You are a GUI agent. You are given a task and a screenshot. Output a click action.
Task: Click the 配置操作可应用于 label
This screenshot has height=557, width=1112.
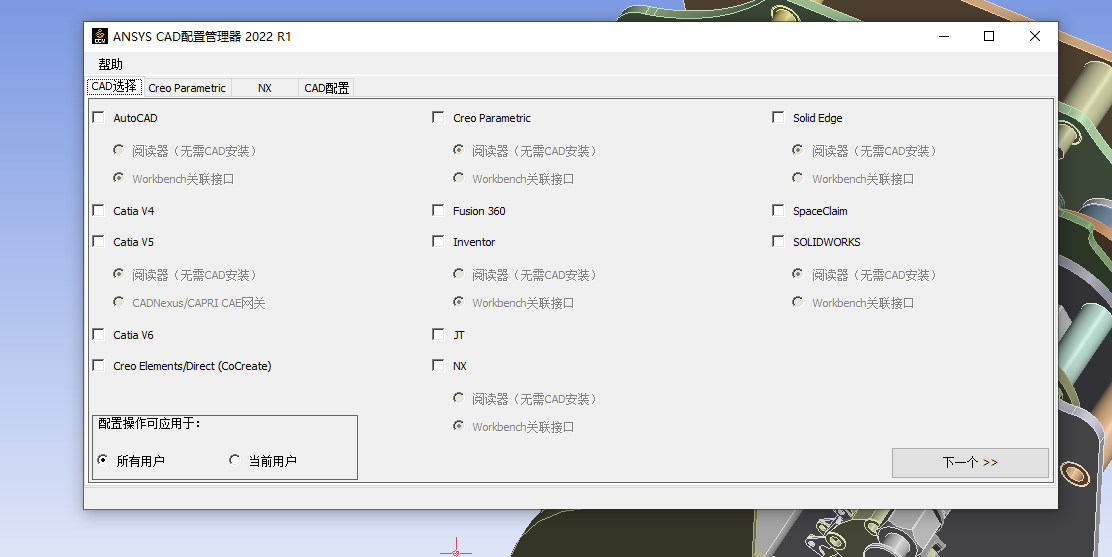pos(150,424)
